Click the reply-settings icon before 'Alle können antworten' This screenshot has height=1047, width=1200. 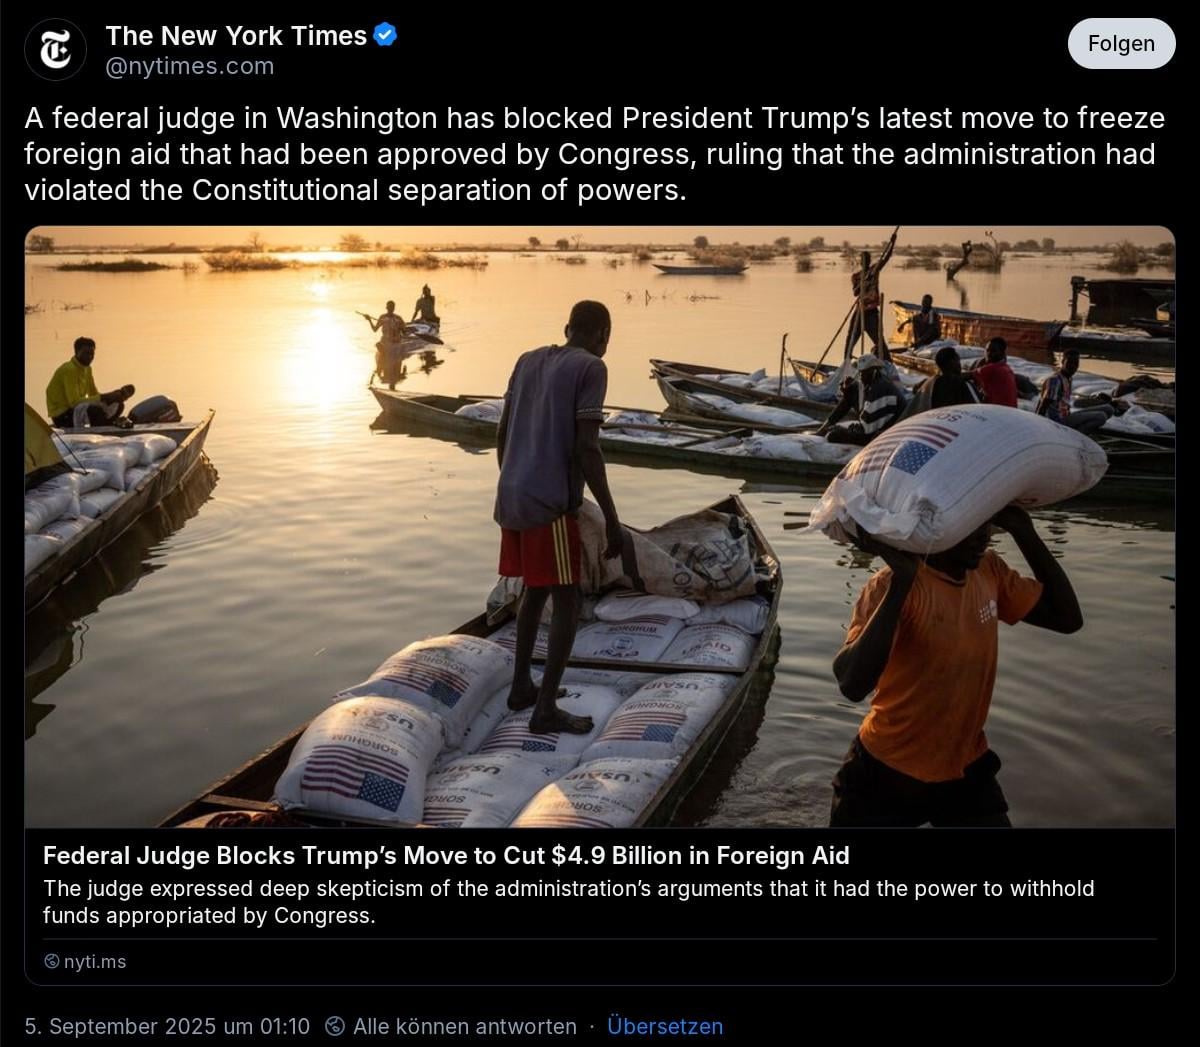tap(337, 1027)
